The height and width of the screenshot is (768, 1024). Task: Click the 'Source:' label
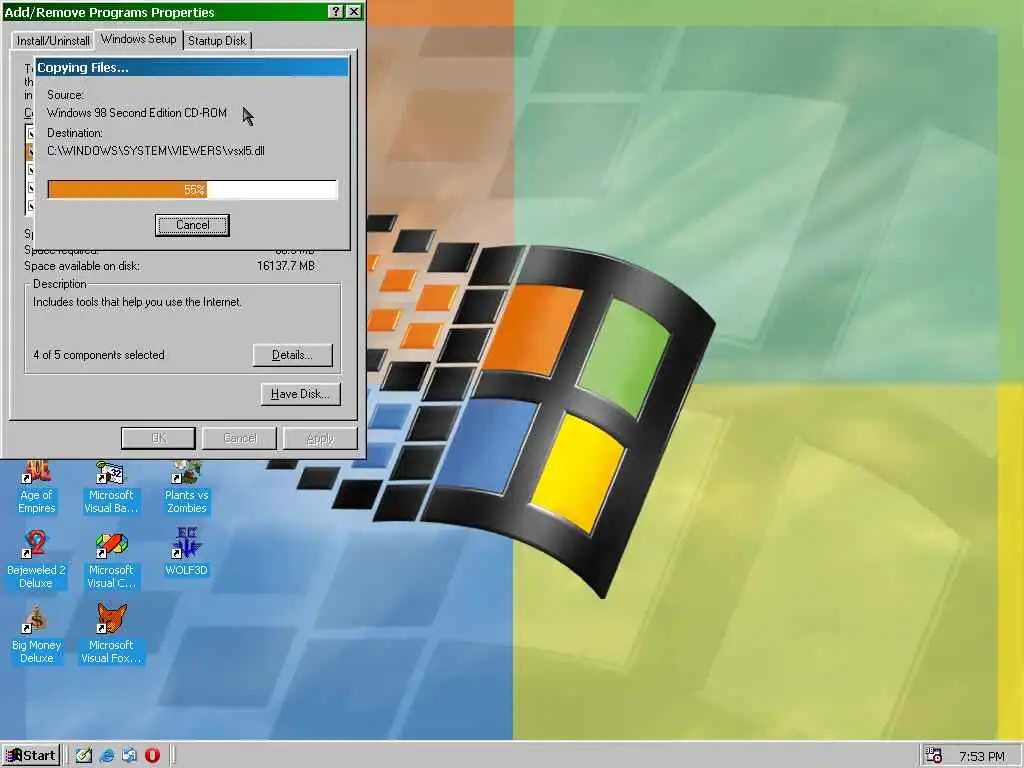[65, 95]
